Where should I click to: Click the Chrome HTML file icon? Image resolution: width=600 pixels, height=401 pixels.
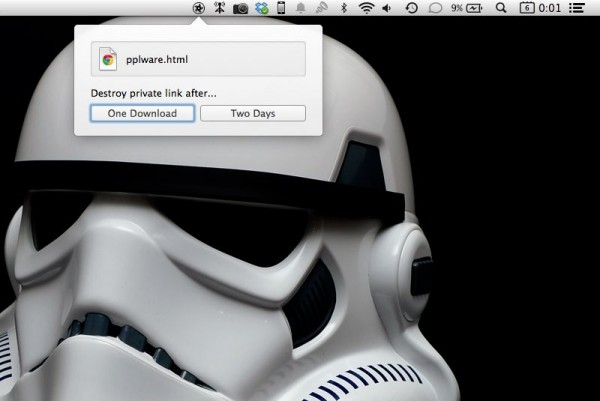tap(108, 59)
